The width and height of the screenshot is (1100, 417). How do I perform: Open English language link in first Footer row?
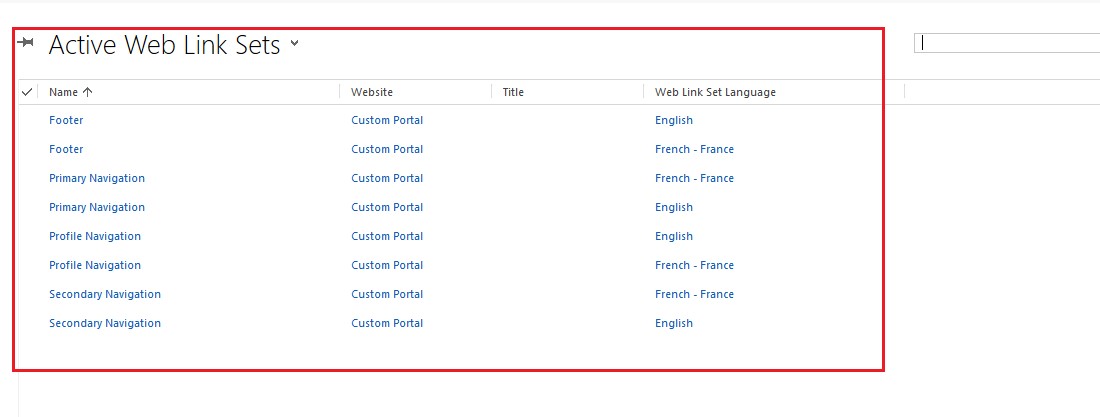click(x=673, y=120)
